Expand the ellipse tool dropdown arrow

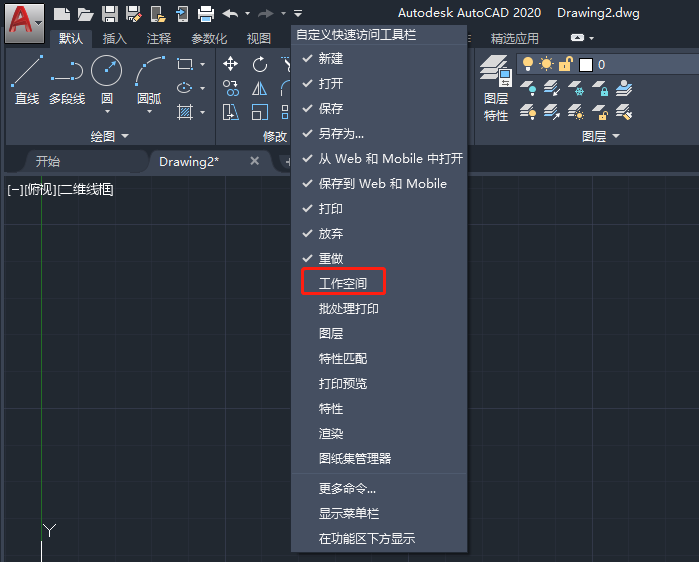pos(203,88)
